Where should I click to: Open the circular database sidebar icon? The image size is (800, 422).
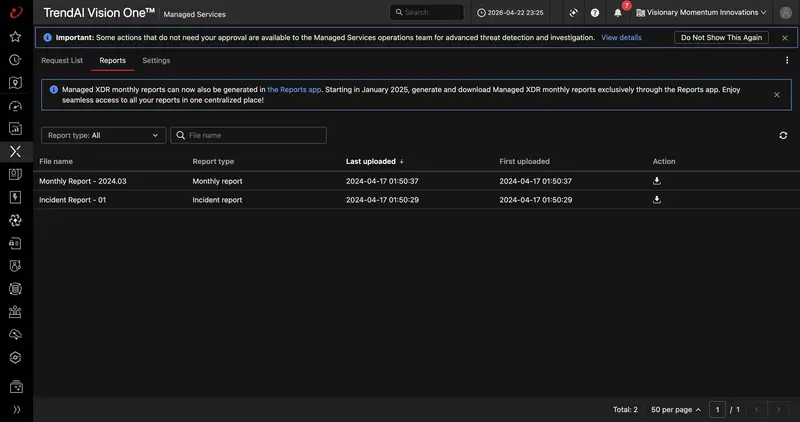[x=15, y=289]
